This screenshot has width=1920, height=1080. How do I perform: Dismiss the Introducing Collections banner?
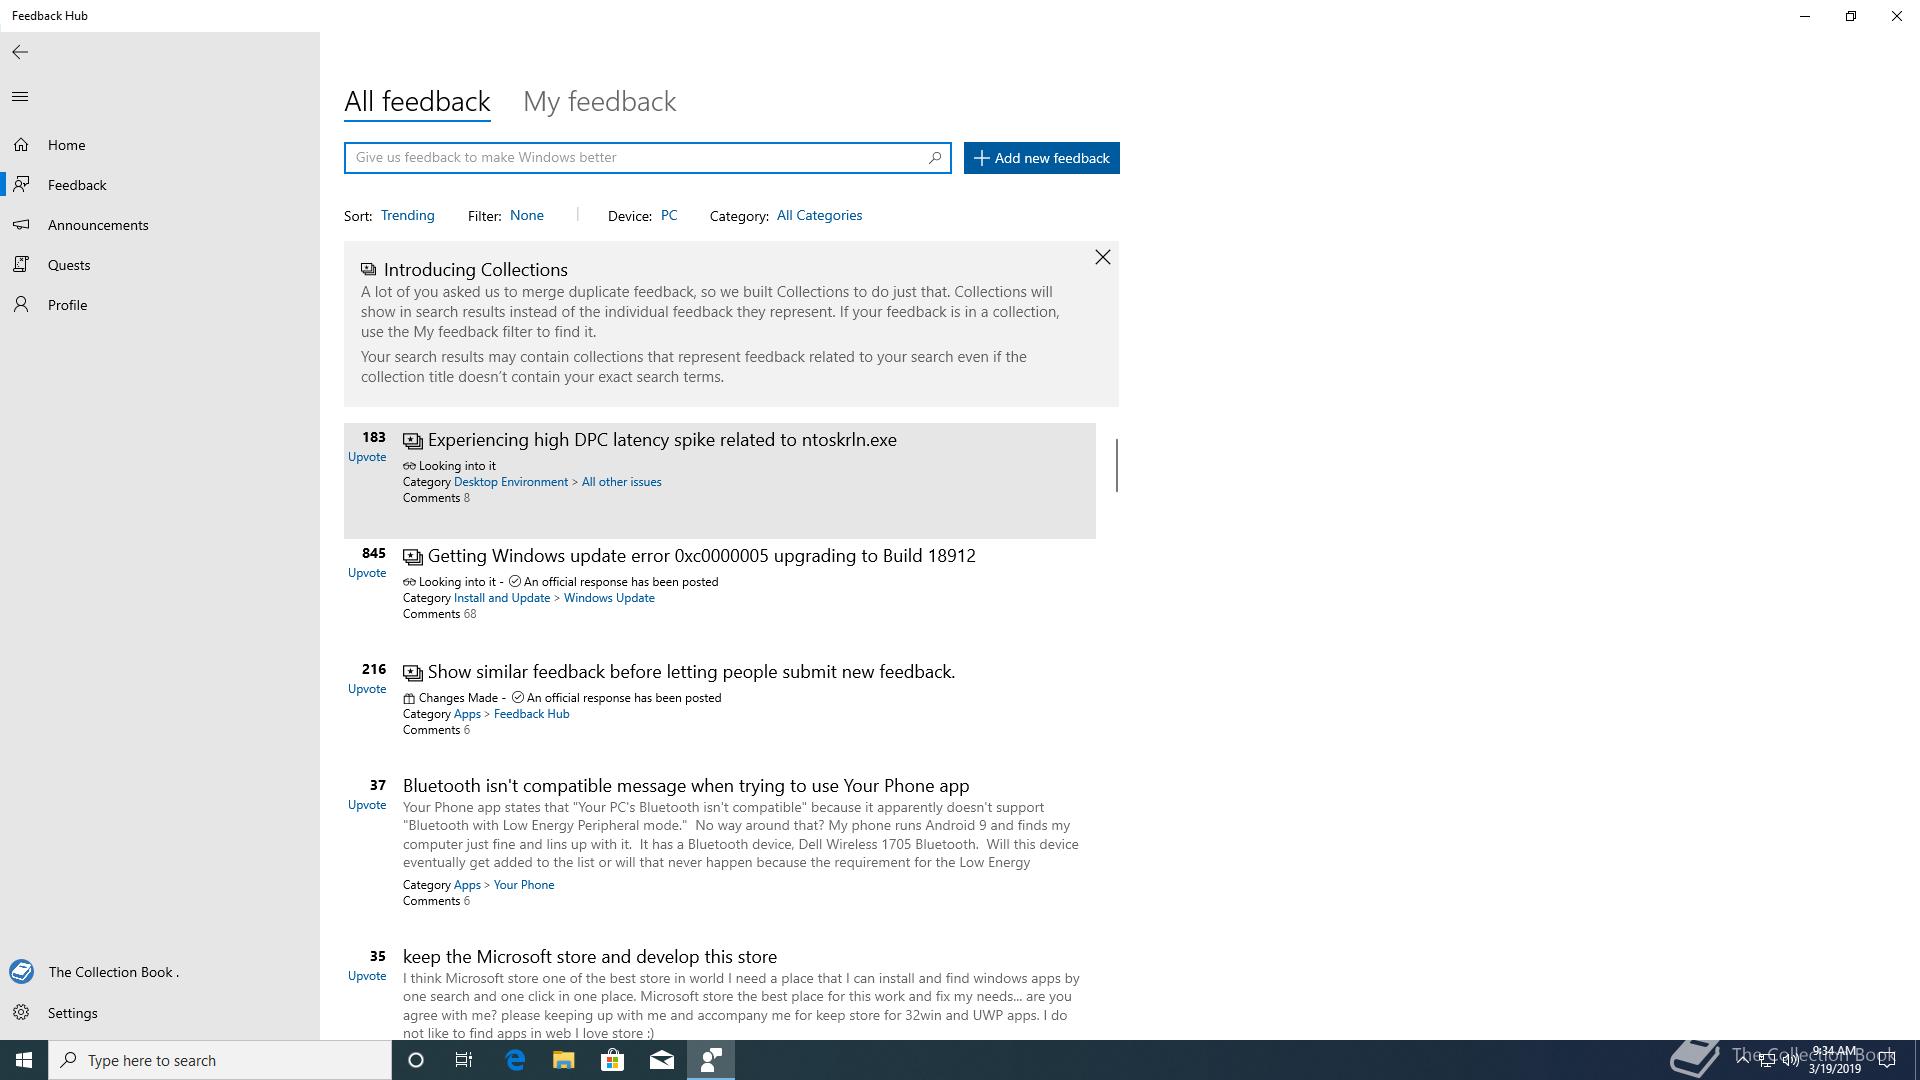(1102, 258)
